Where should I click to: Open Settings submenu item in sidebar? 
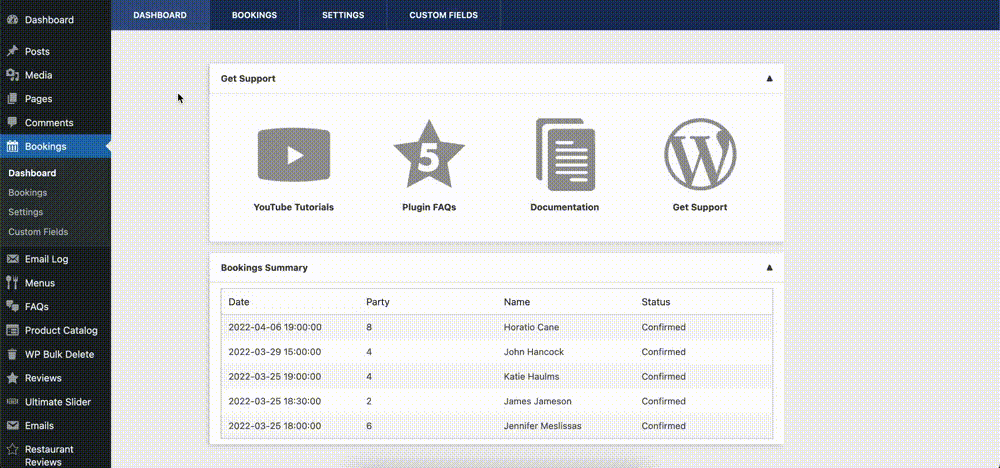(26, 212)
